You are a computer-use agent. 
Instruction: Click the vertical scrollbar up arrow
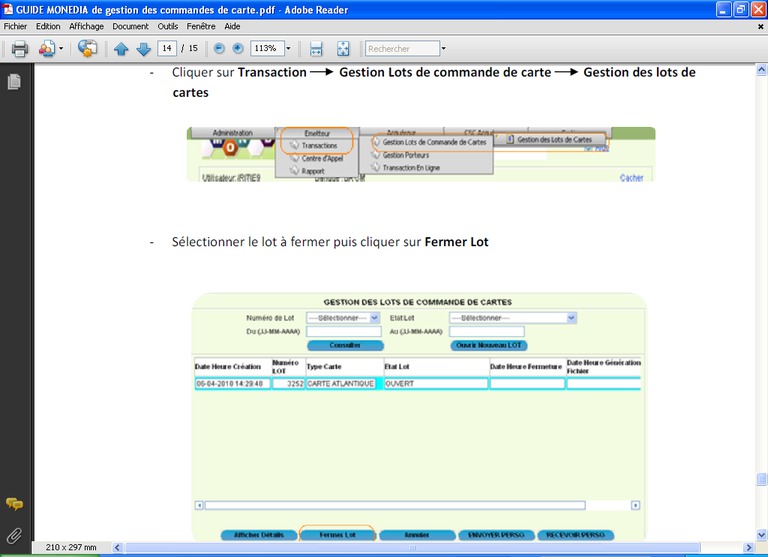tap(761, 70)
